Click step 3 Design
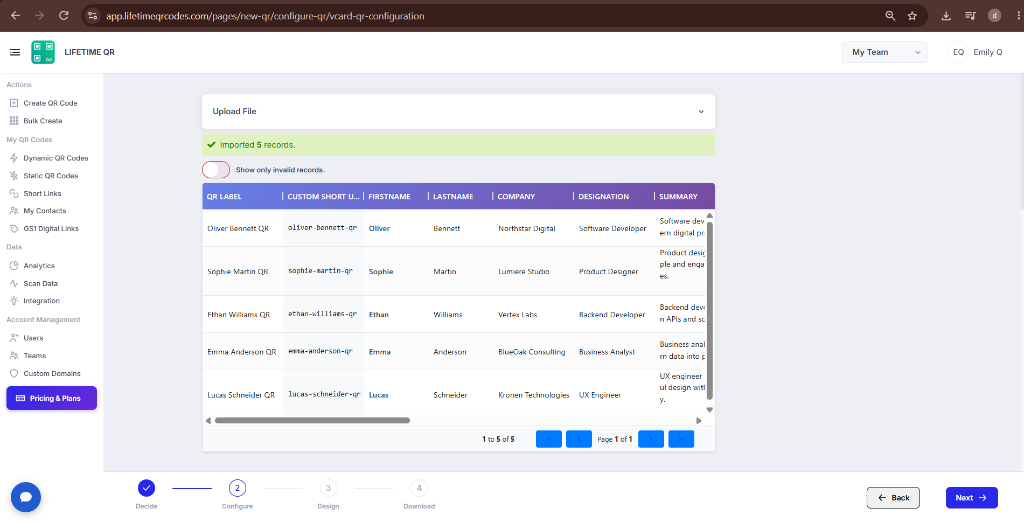Screen dimensions: 1024x522 [x=328, y=488]
